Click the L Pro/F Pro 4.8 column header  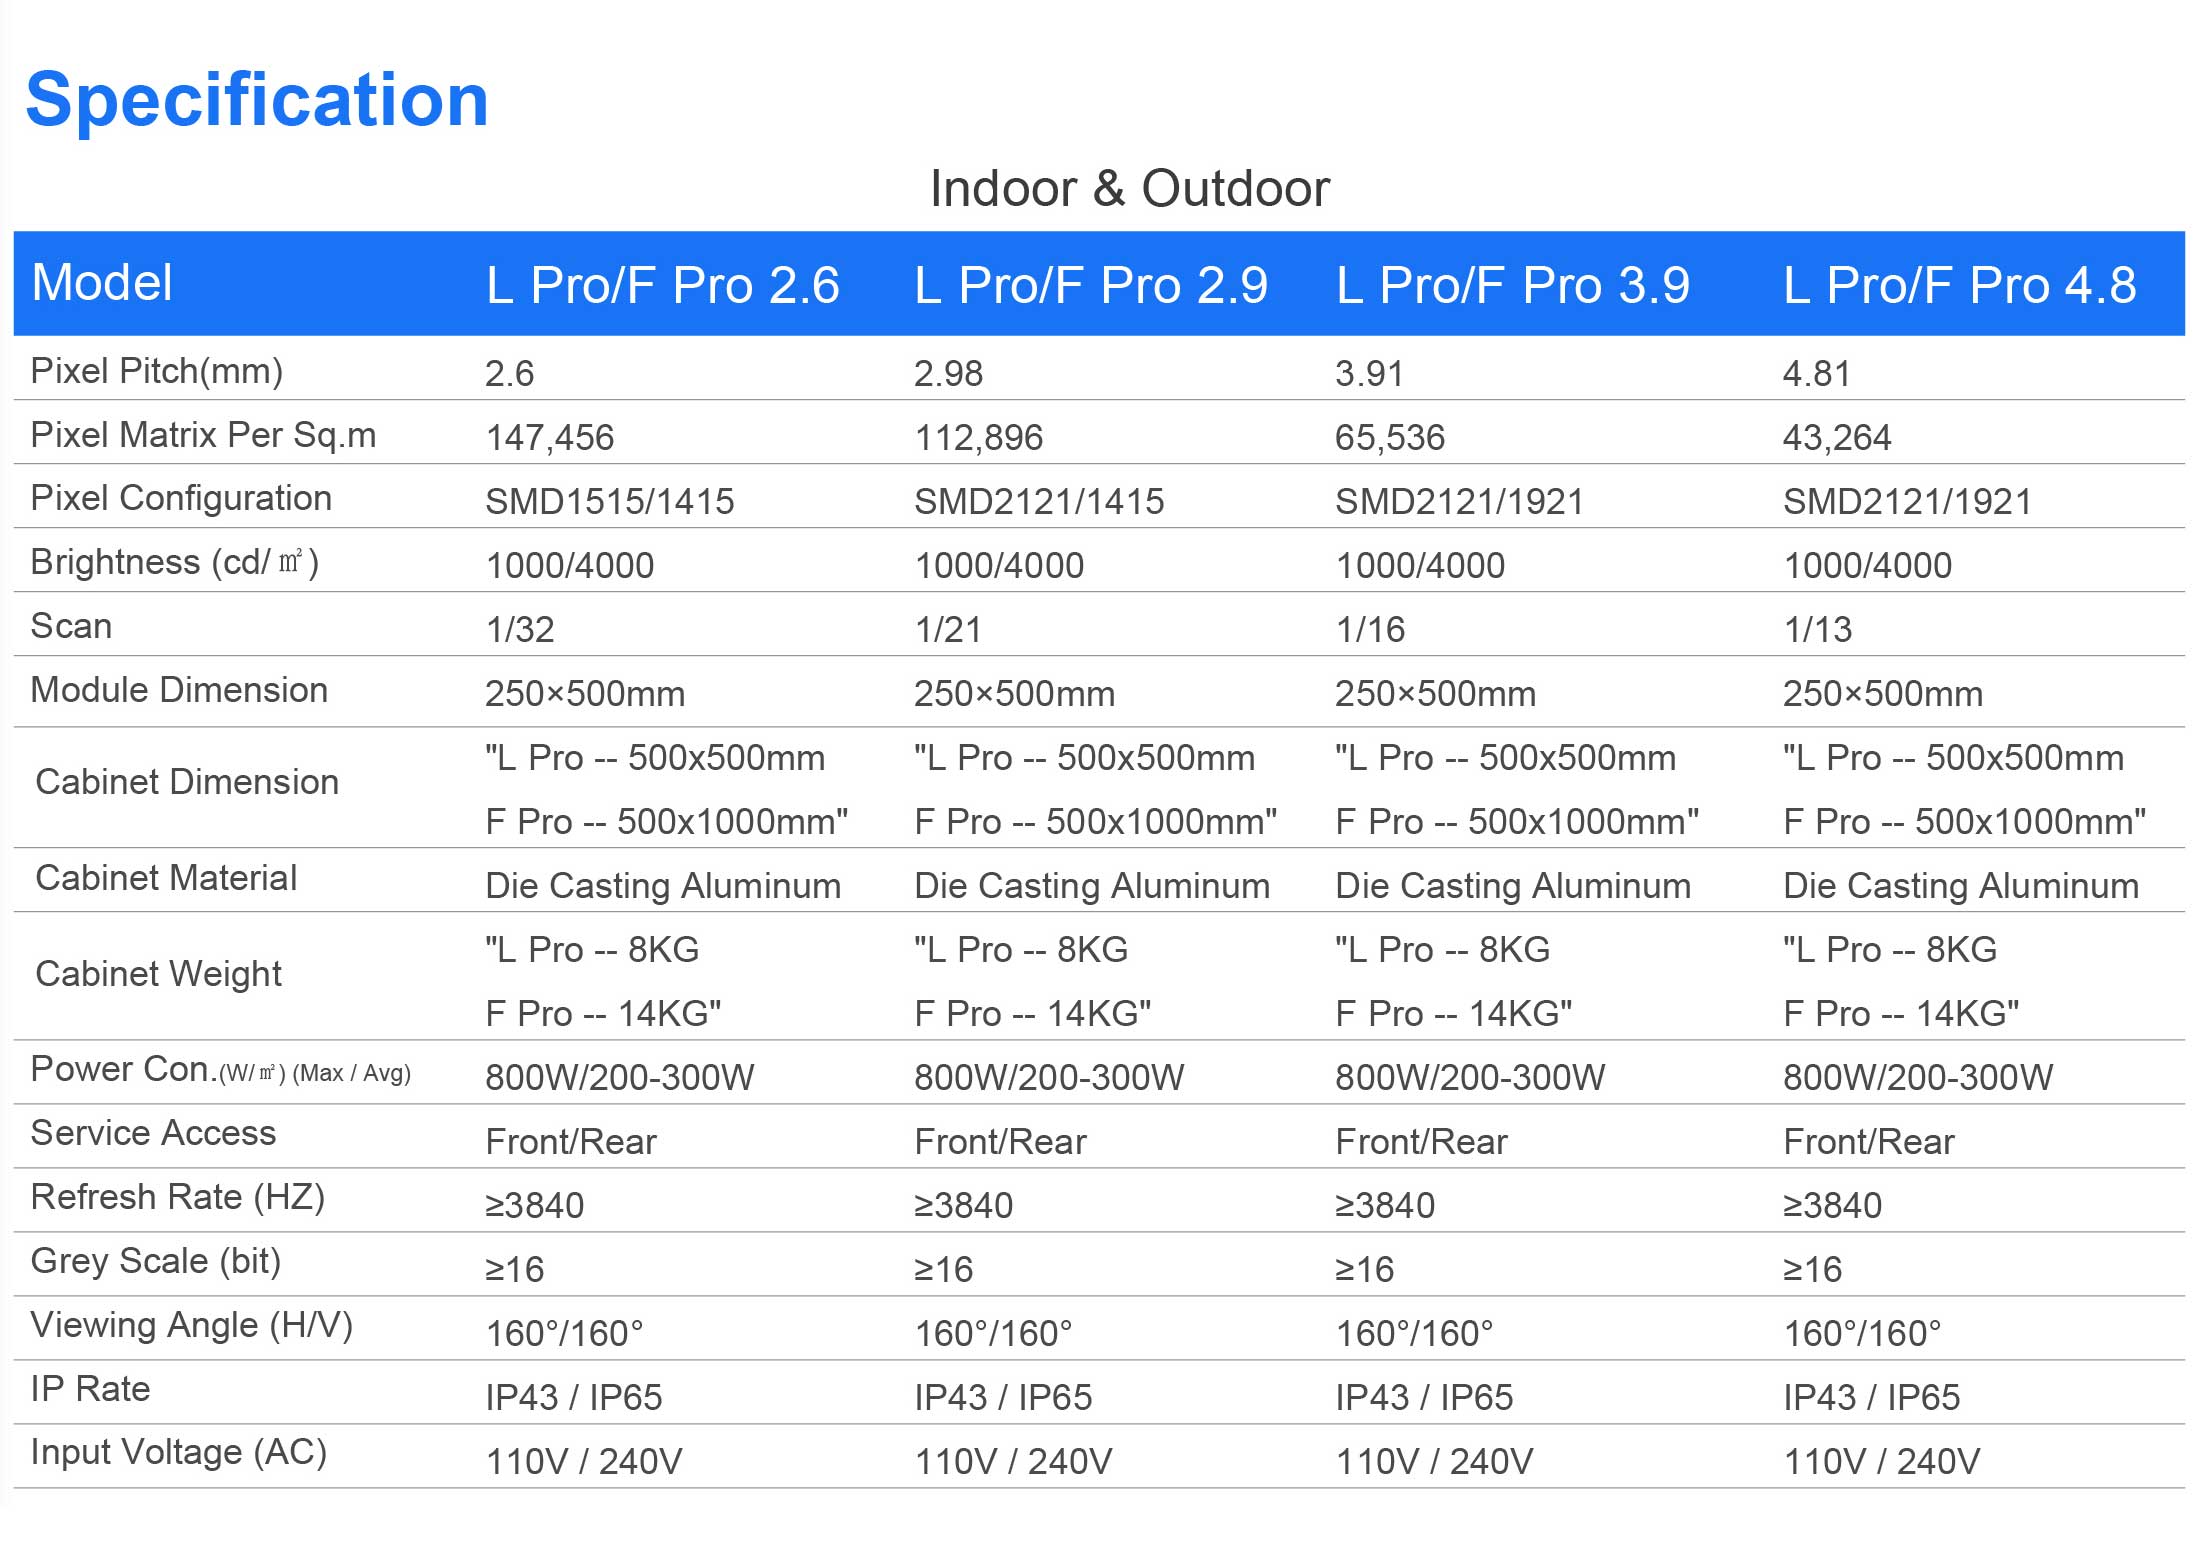(x=1959, y=285)
